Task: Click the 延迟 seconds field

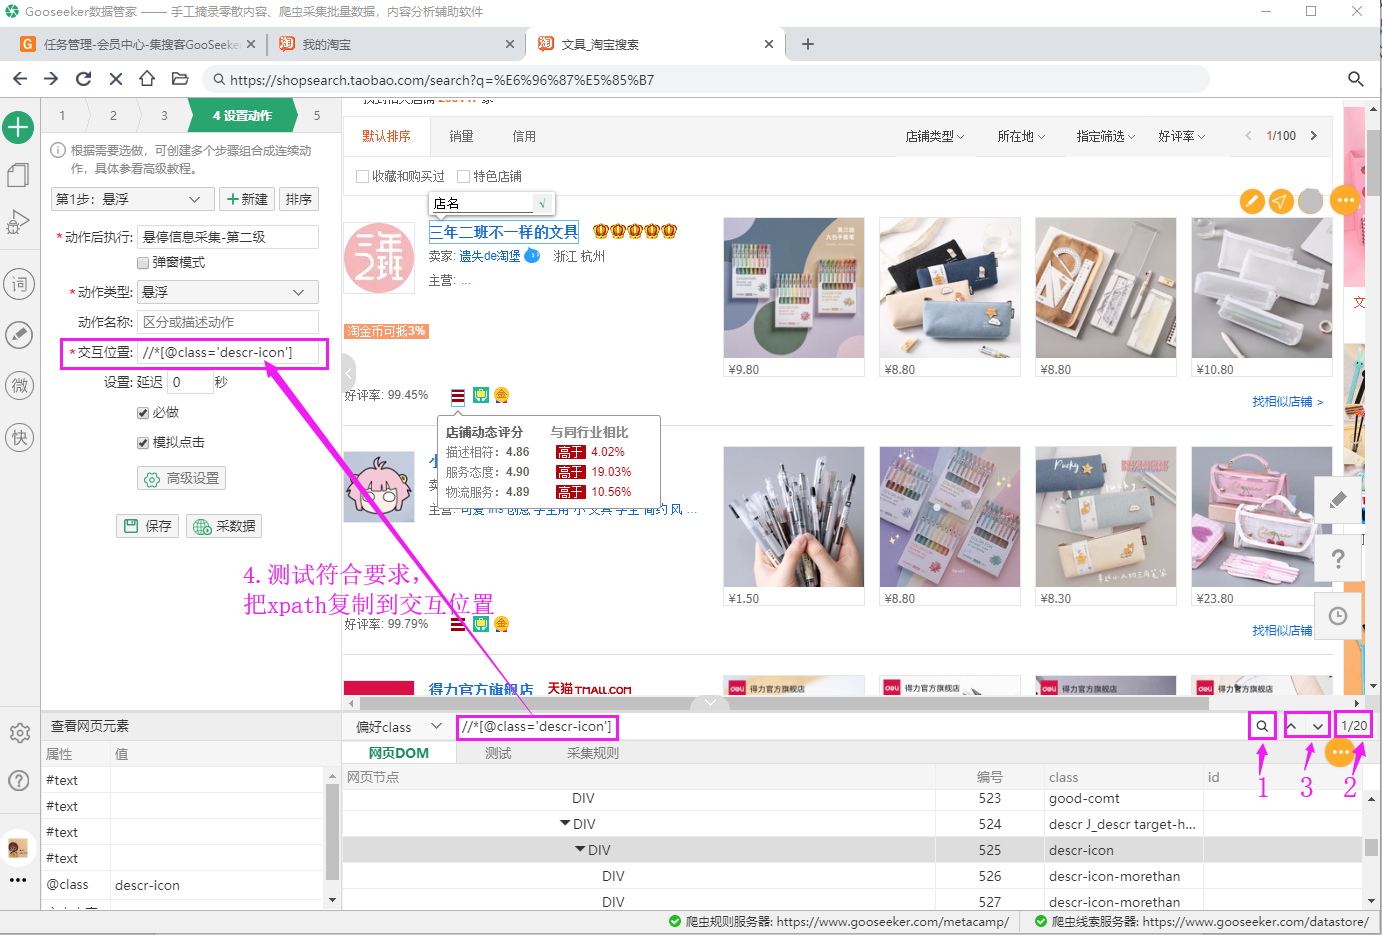Action: [190, 382]
